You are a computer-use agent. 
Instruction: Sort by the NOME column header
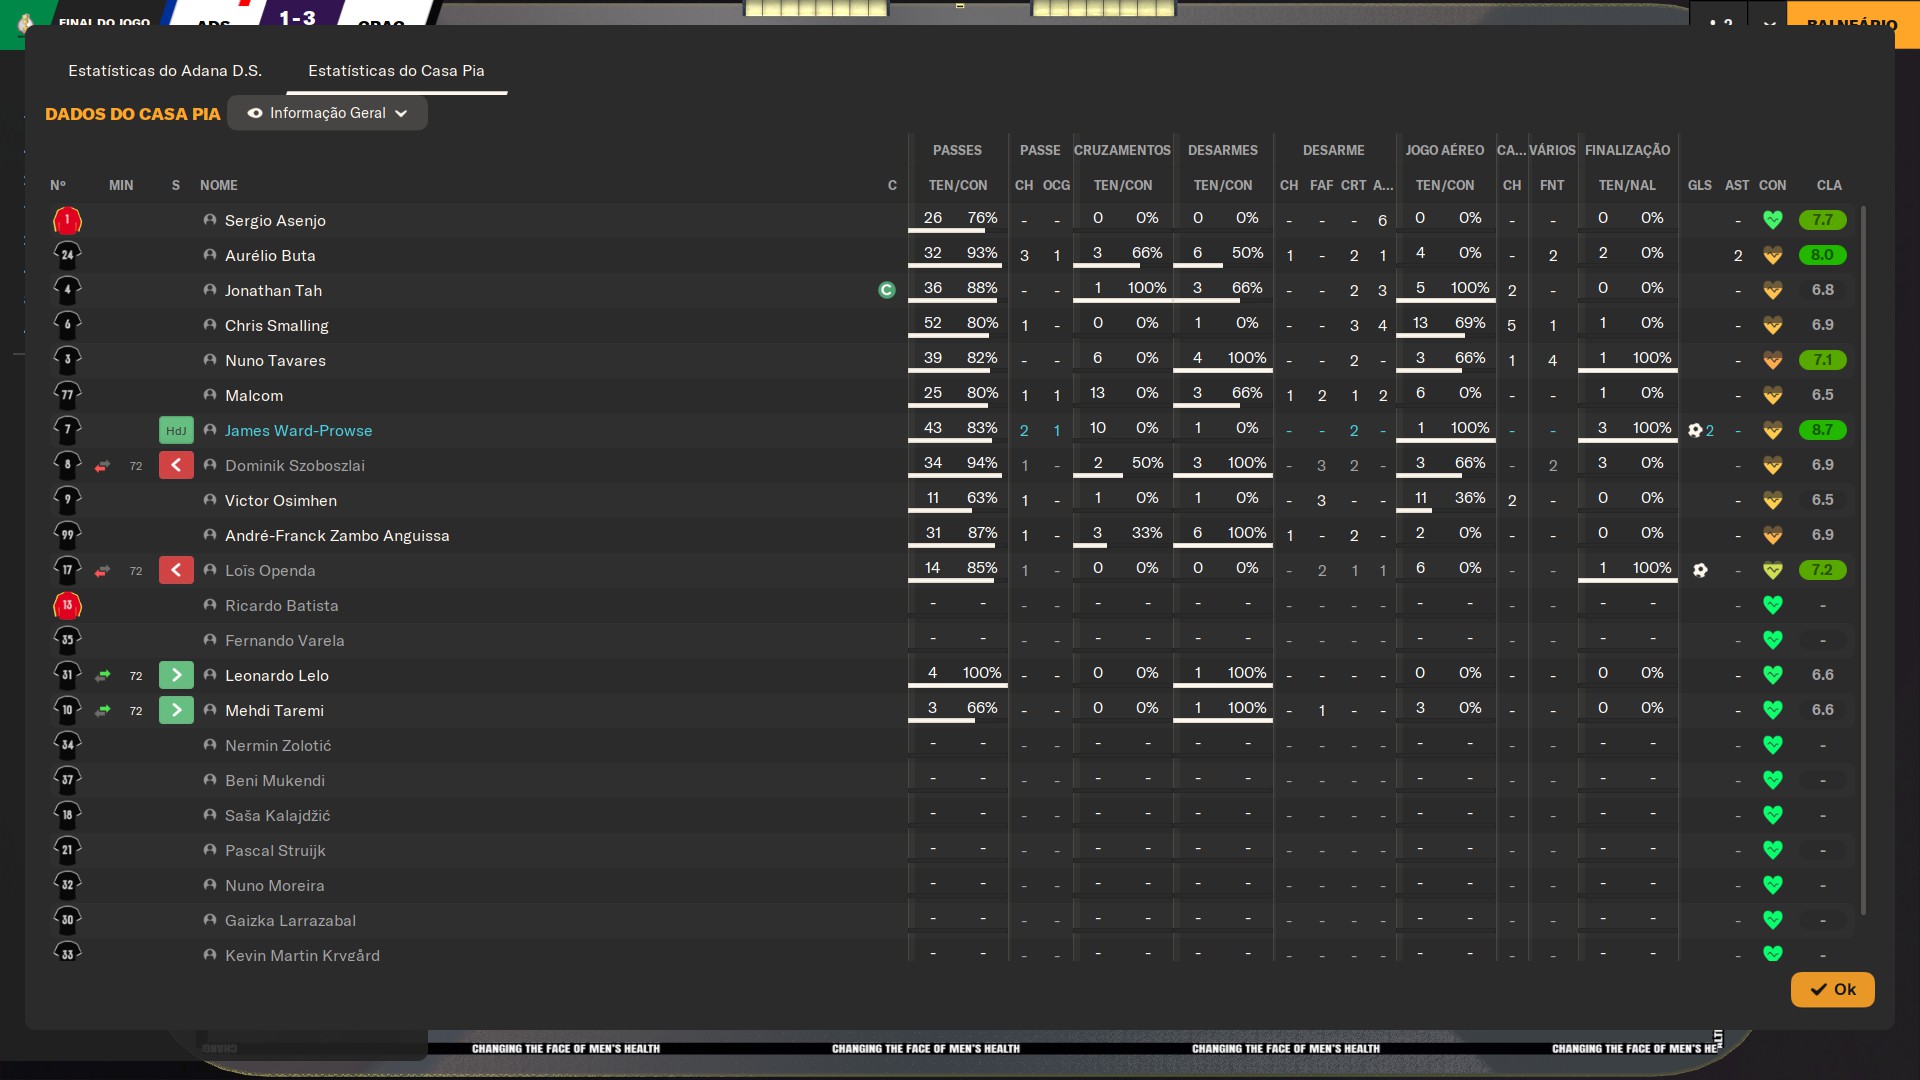click(219, 185)
